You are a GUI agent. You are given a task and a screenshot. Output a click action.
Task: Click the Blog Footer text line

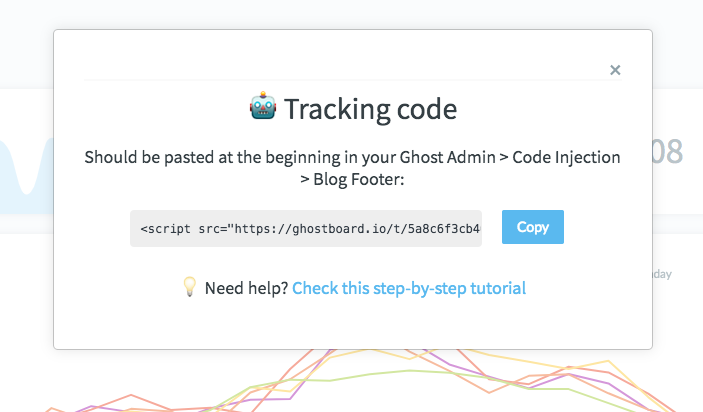point(352,179)
